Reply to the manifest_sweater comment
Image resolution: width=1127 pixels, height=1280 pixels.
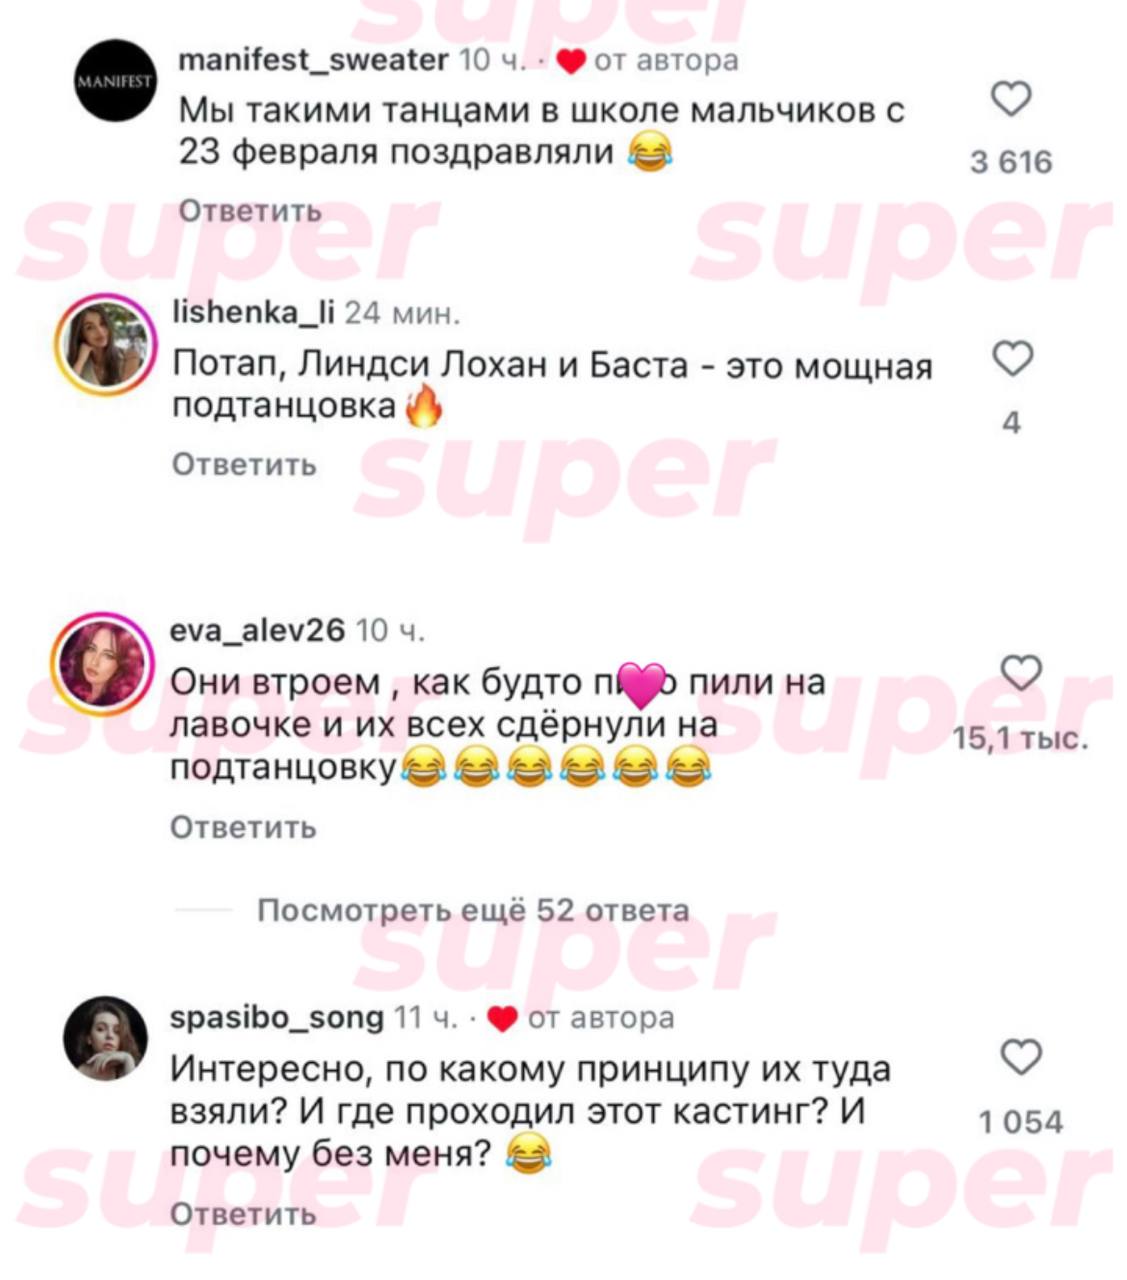[250, 211]
